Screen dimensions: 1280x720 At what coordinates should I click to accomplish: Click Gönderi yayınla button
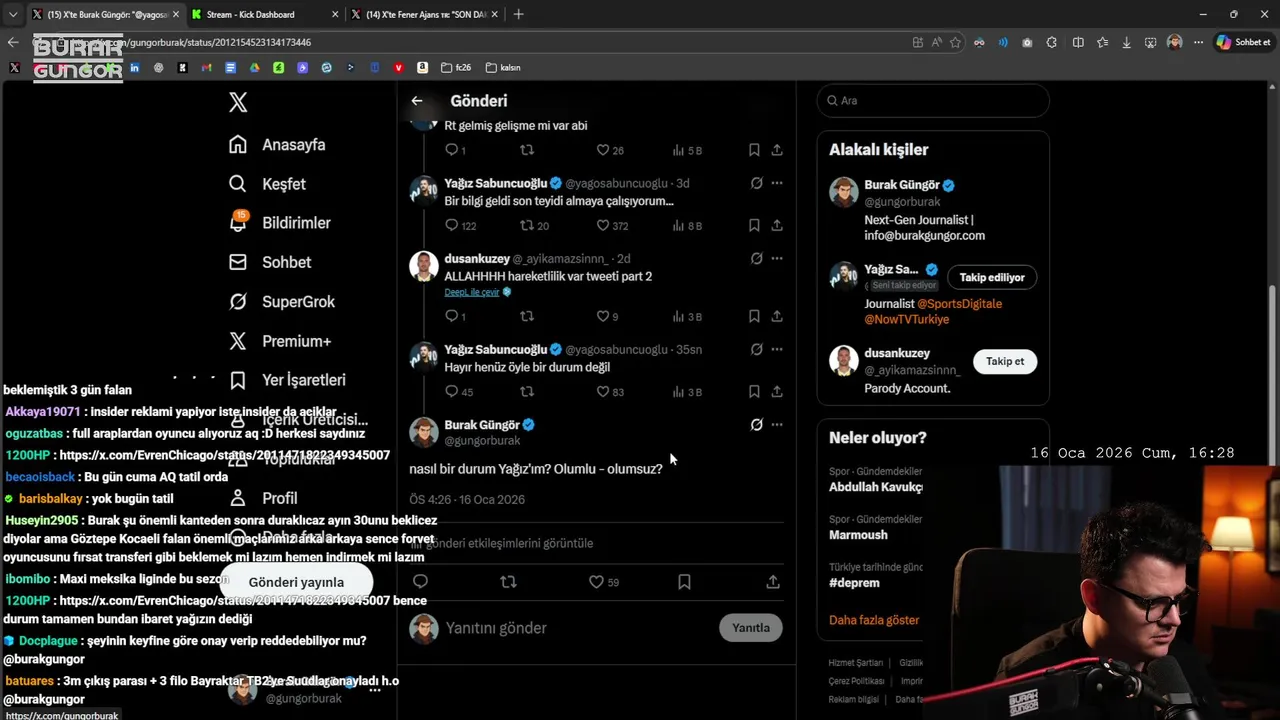pos(296,582)
